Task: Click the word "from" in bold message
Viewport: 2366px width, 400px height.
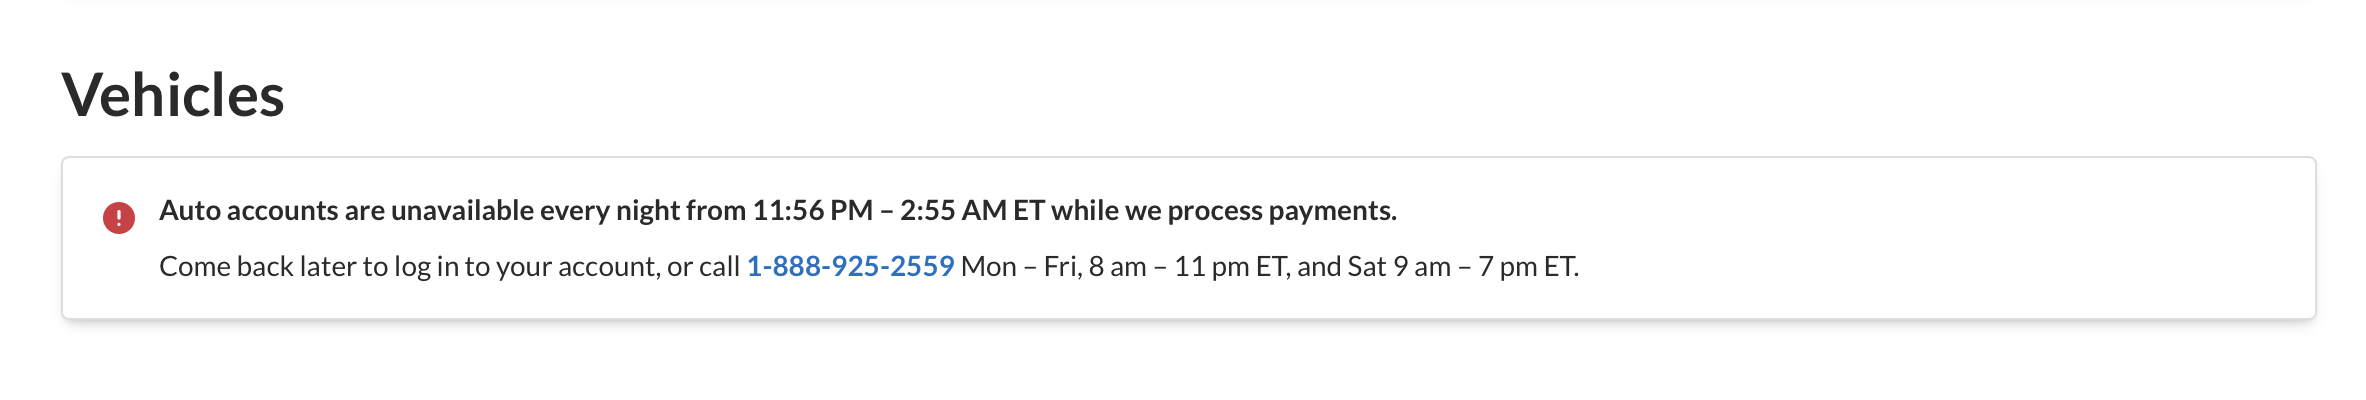Action: tap(715, 210)
